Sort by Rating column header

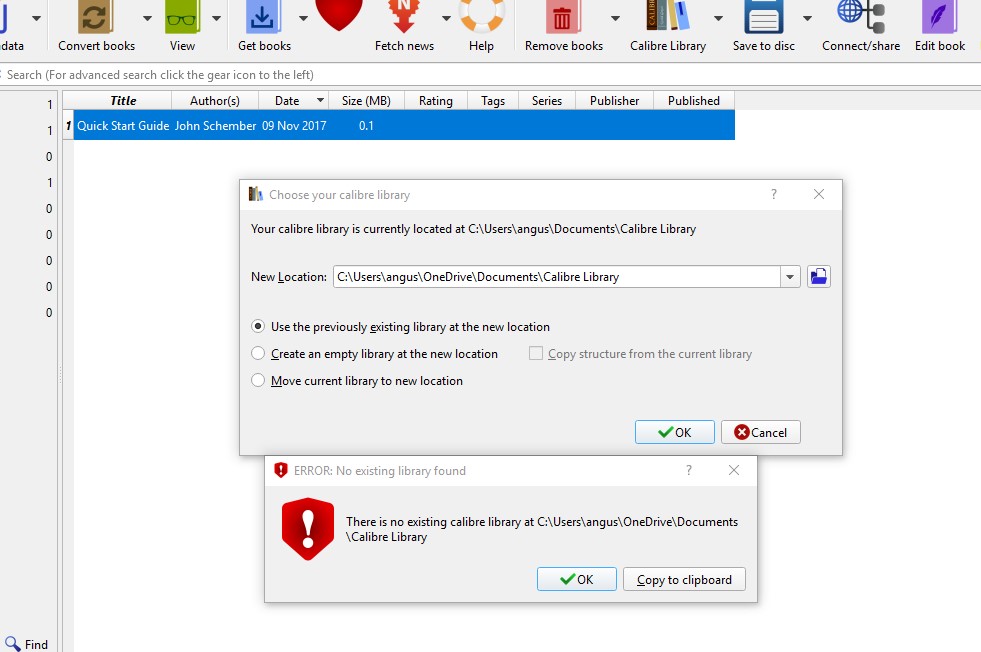click(x=435, y=101)
